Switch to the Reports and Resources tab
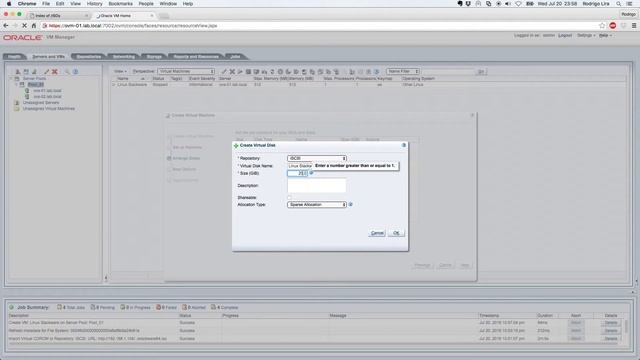Image resolution: width=640 pixels, height=360 pixels. 196,56
